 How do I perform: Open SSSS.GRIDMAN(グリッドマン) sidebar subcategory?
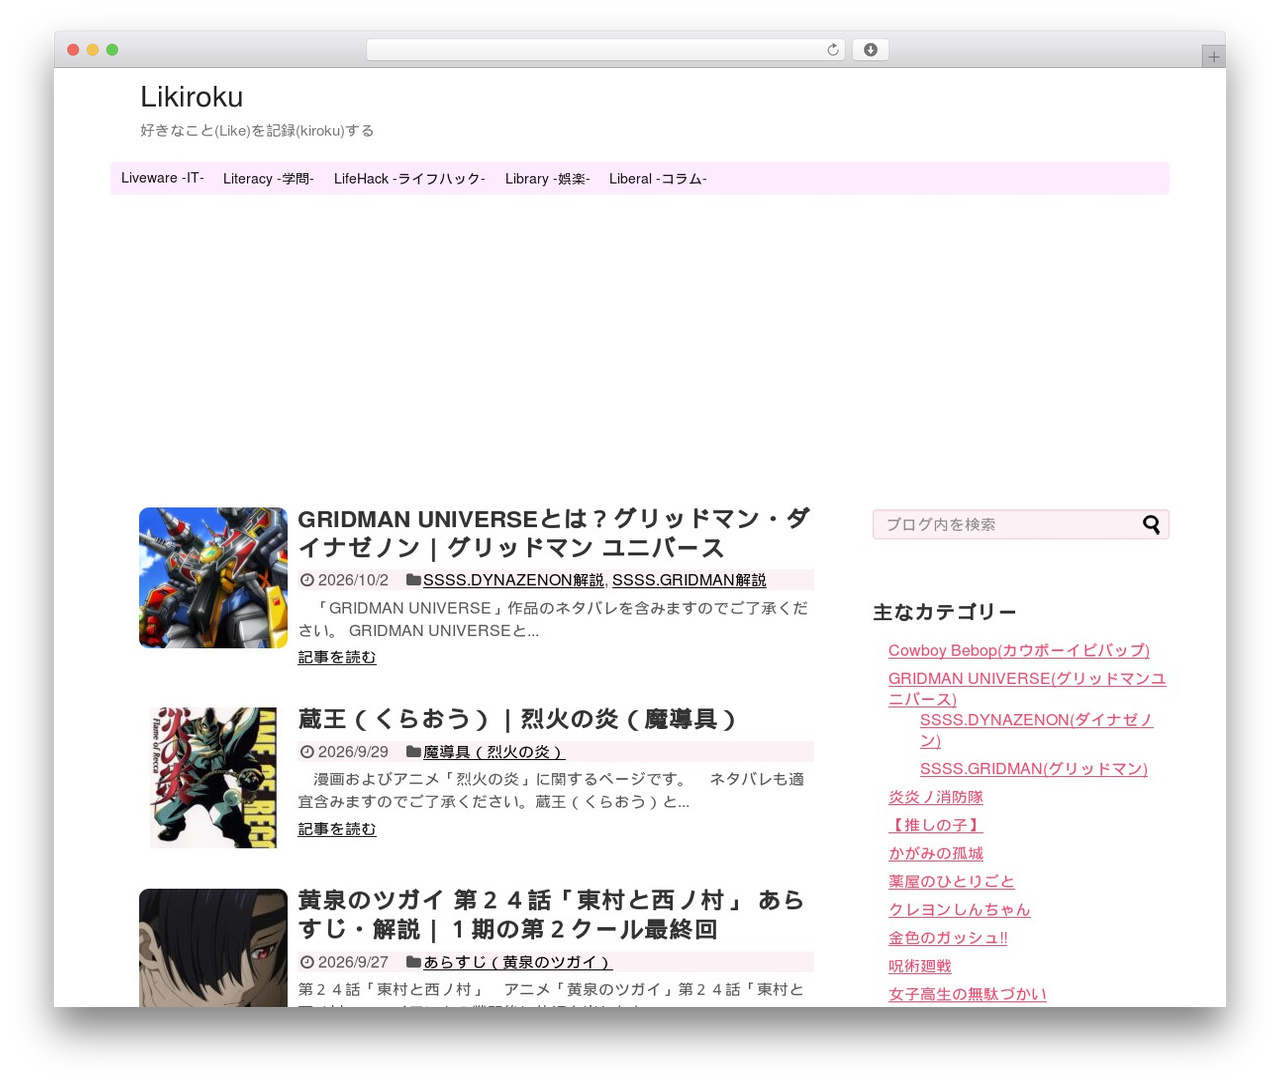click(x=1034, y=769)
